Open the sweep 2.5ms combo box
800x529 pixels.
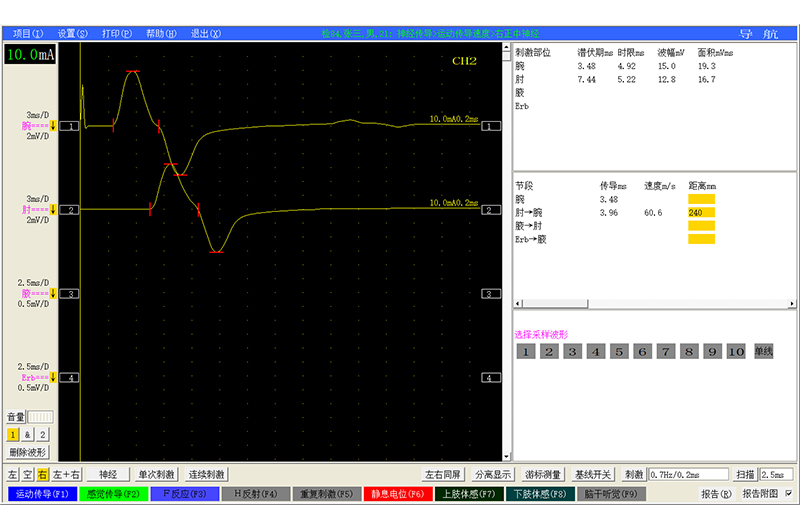776,474
